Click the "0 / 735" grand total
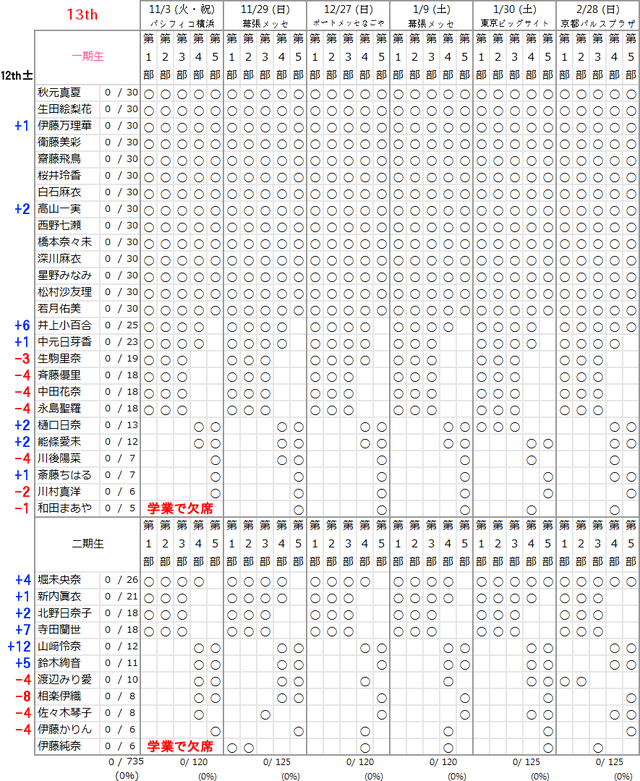This screenshot has width=640, height=781. coord(126,762)
